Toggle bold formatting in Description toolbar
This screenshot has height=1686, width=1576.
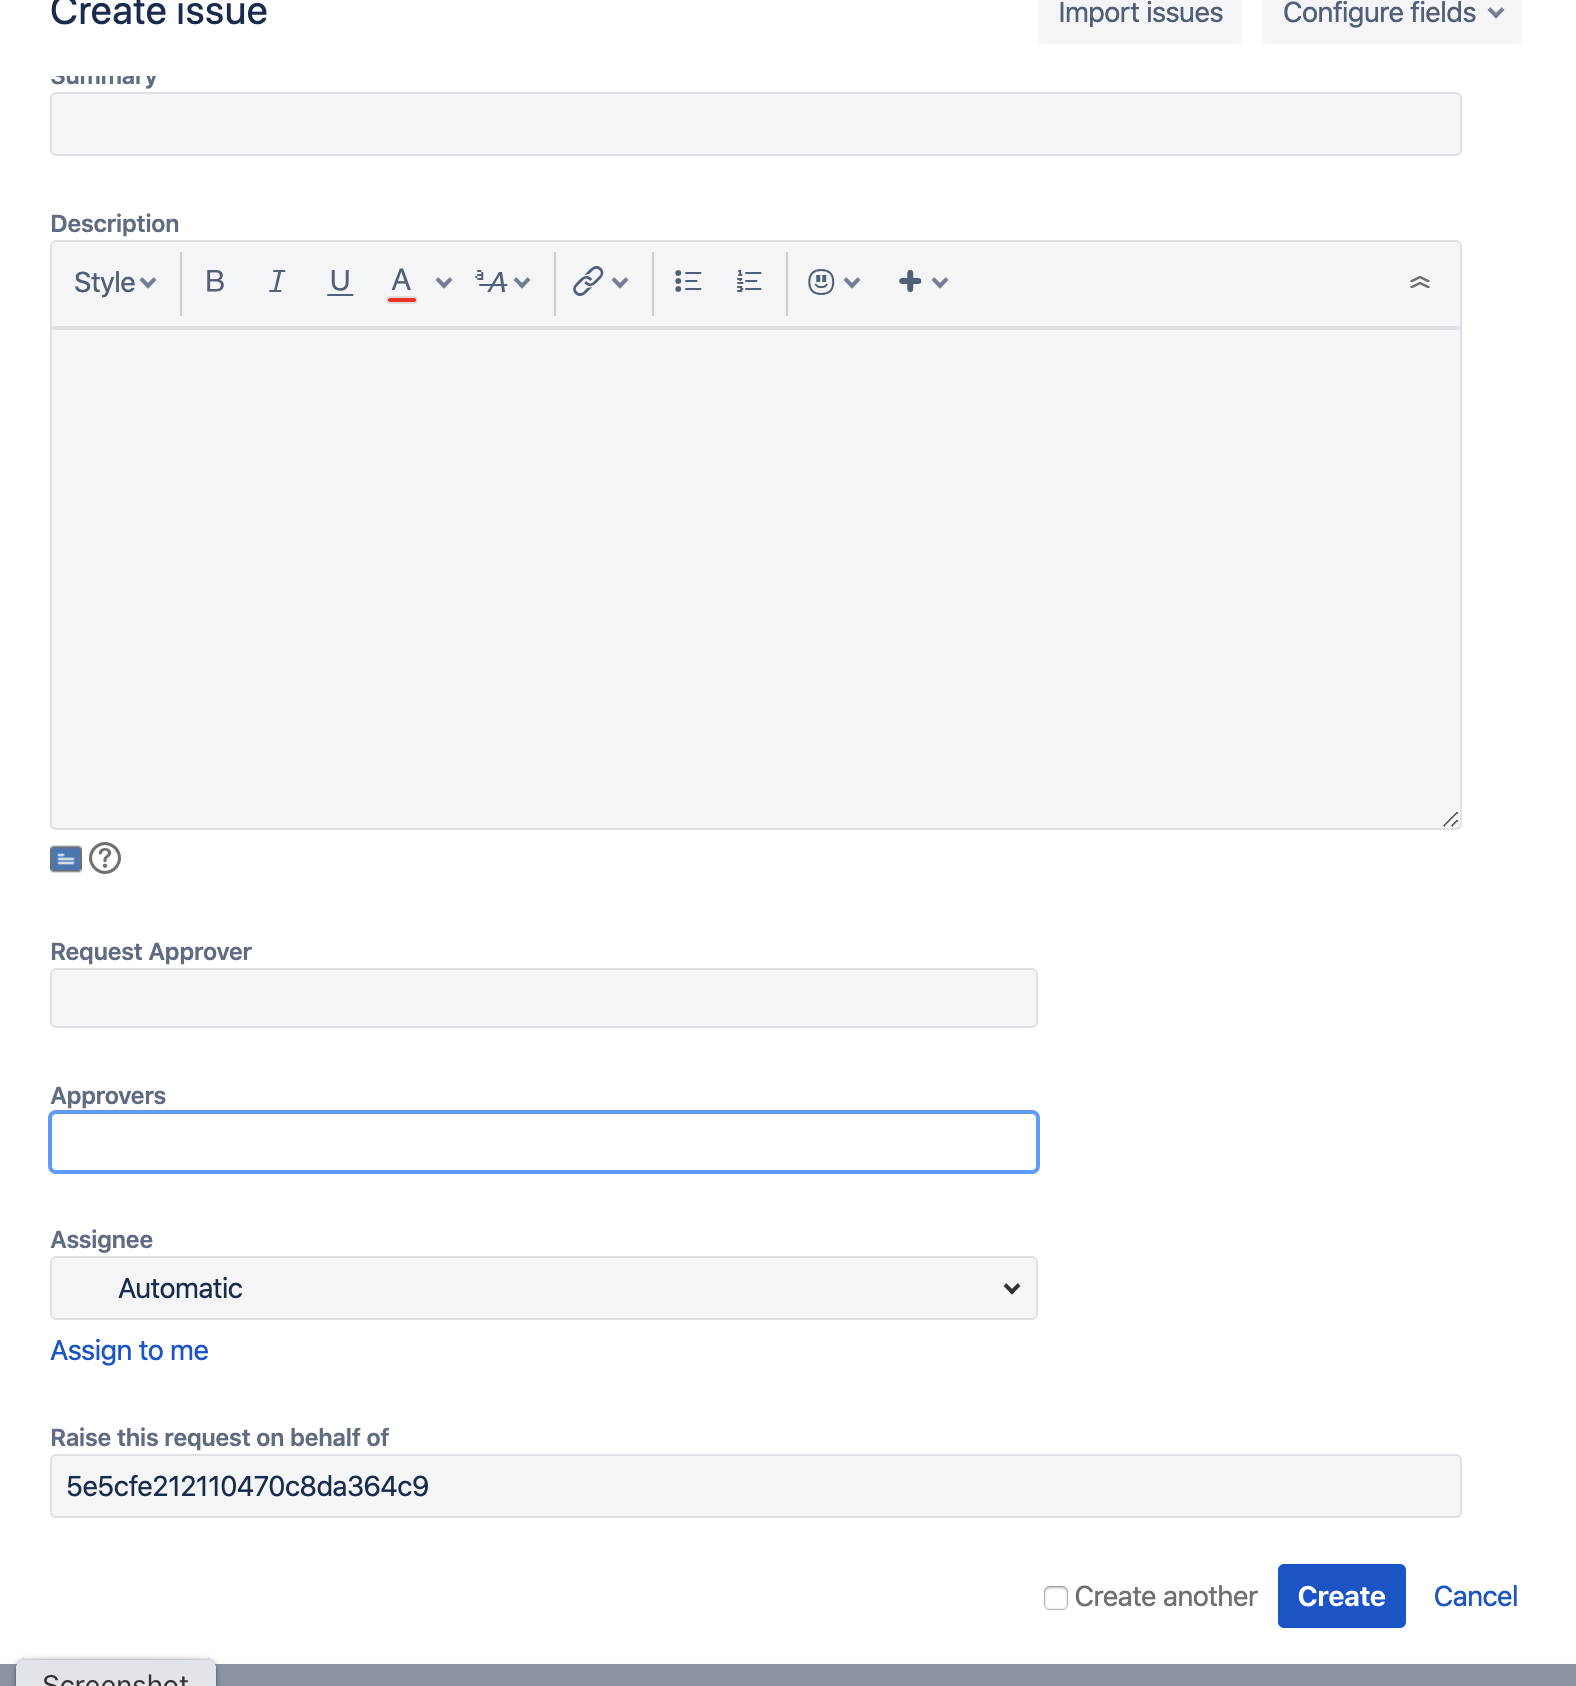(x=214, y=283)
